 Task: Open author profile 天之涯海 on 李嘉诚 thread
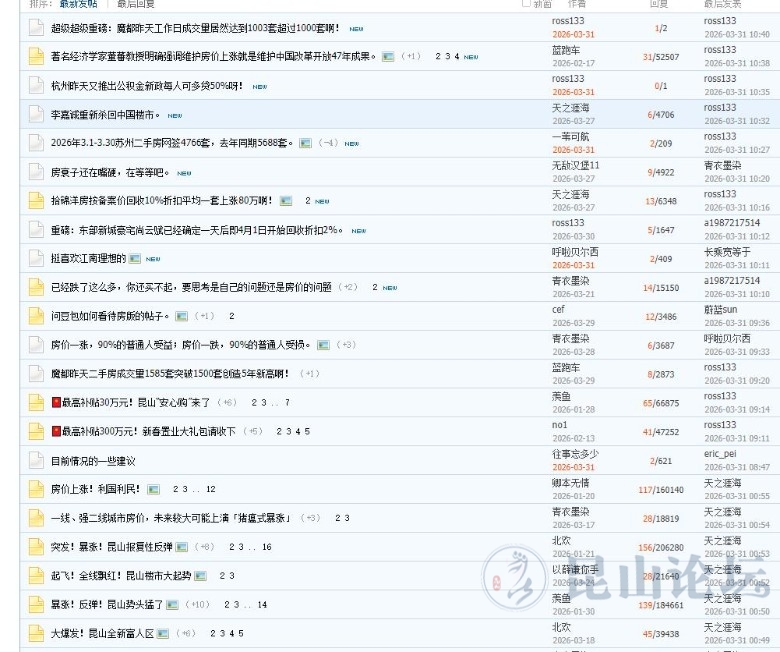(x=570, y=107)
